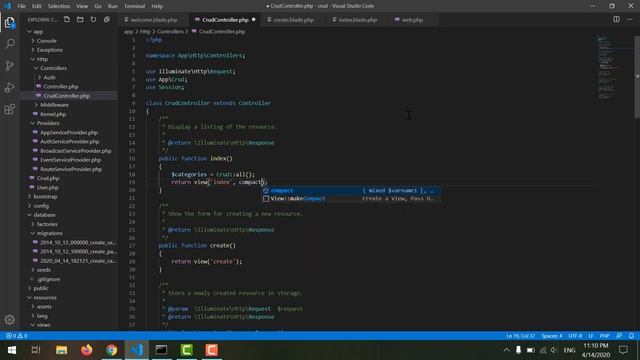
Task: Change encoding via UTF-8 status
Action: pyautogui.click(x=575, y=336)
